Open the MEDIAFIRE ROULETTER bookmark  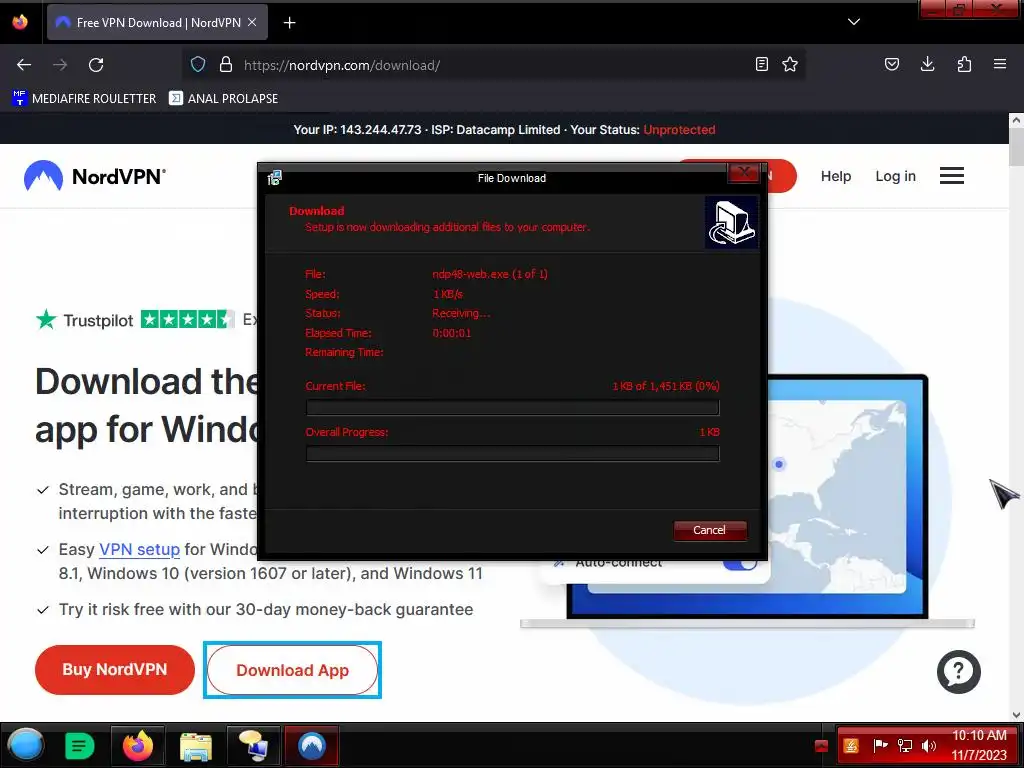tap(84, 99)
